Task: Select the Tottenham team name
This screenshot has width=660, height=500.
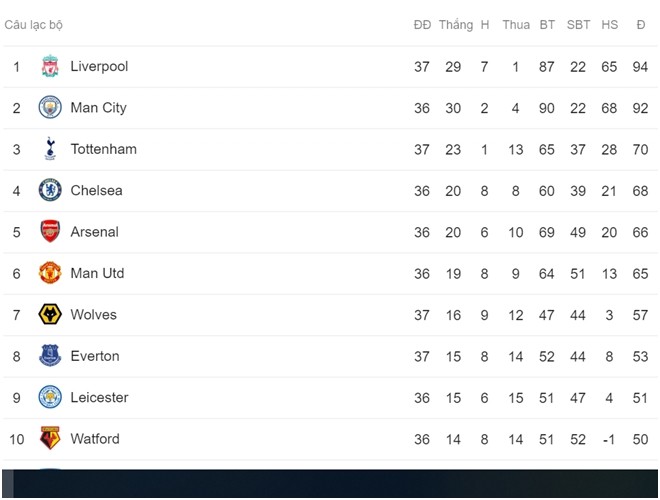Action: tap(104, 149)
